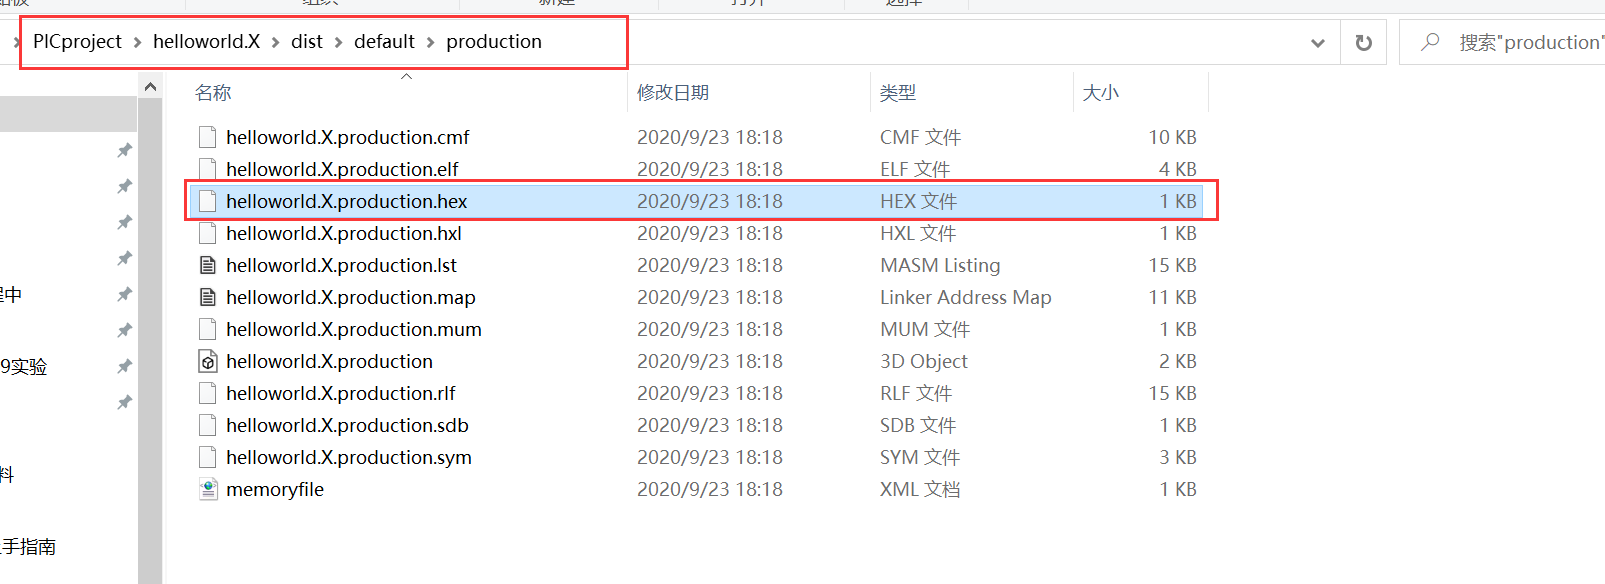Sort by 大小 column header
Screen dimensions: 1605x584
pyautogui.click(x=1101, y=93)
